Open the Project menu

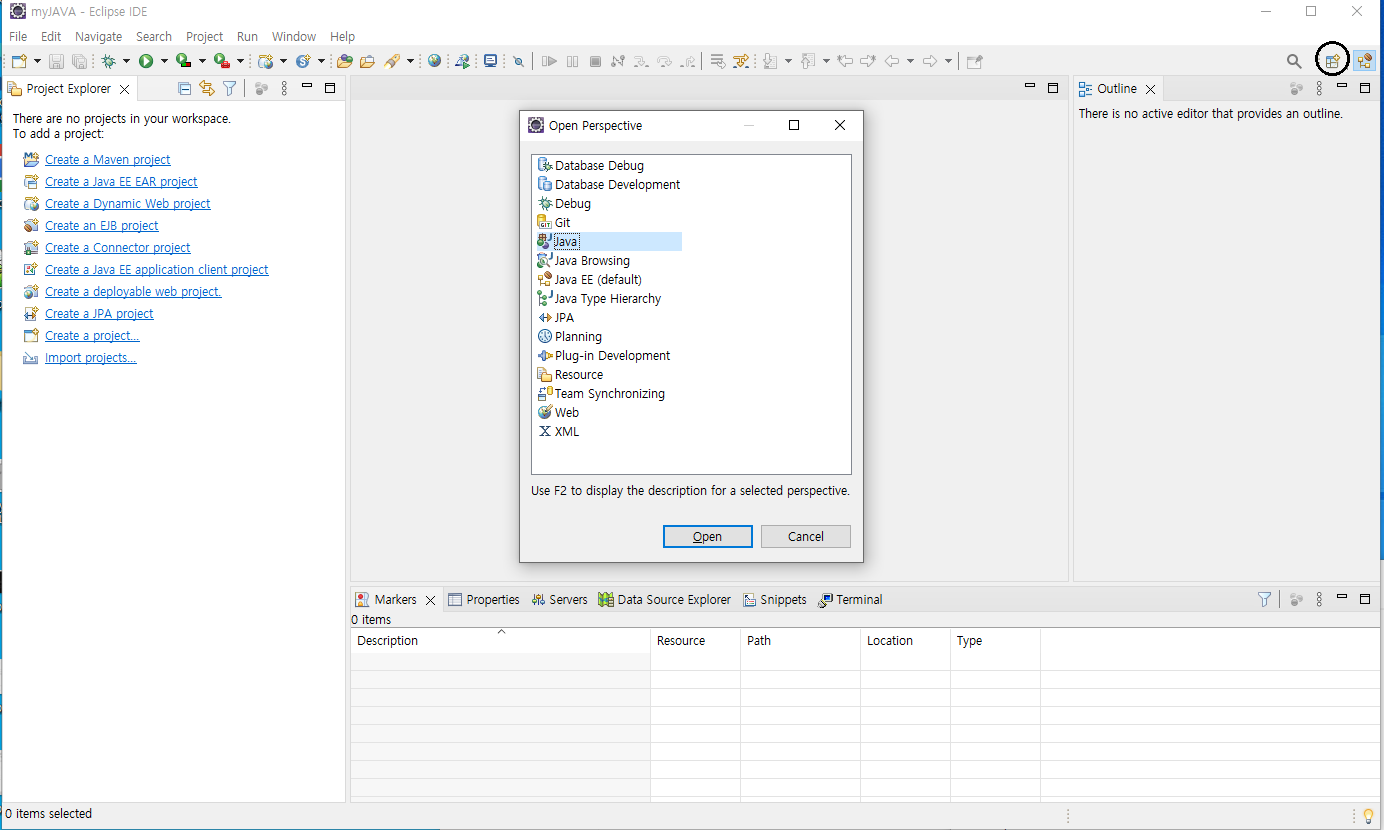click(205, 36)
